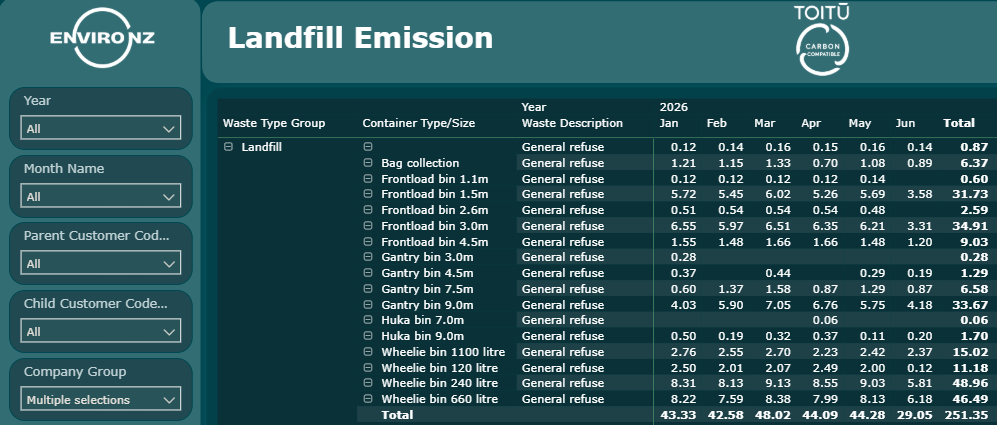
Task: Collapse the Frontload bin 1.1m row
Action: 367,179
